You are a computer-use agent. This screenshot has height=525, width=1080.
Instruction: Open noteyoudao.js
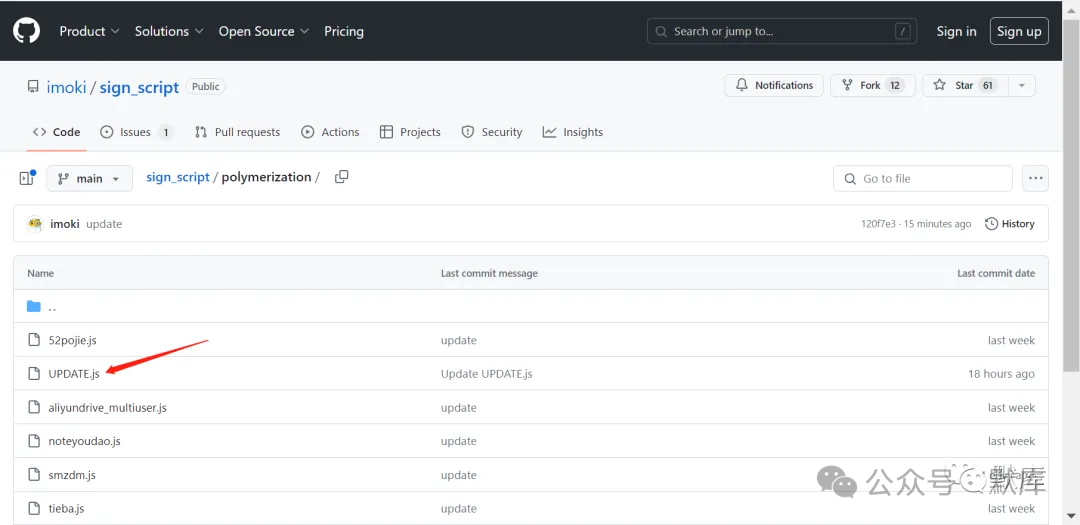click(85, 441)
